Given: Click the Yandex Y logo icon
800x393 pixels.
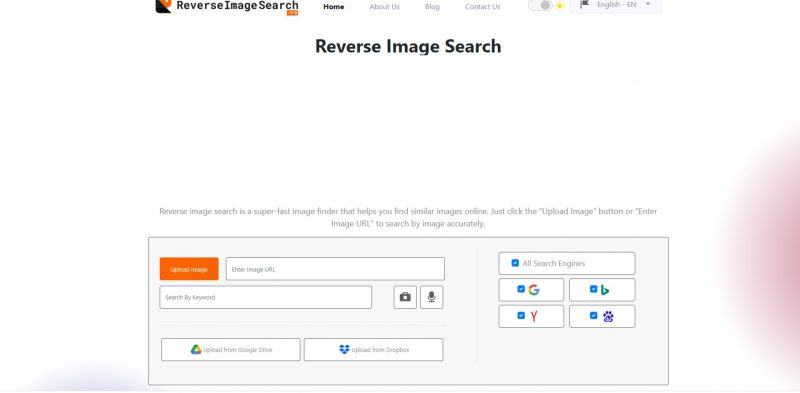Looking at the screenshot, I should [534, 316].
